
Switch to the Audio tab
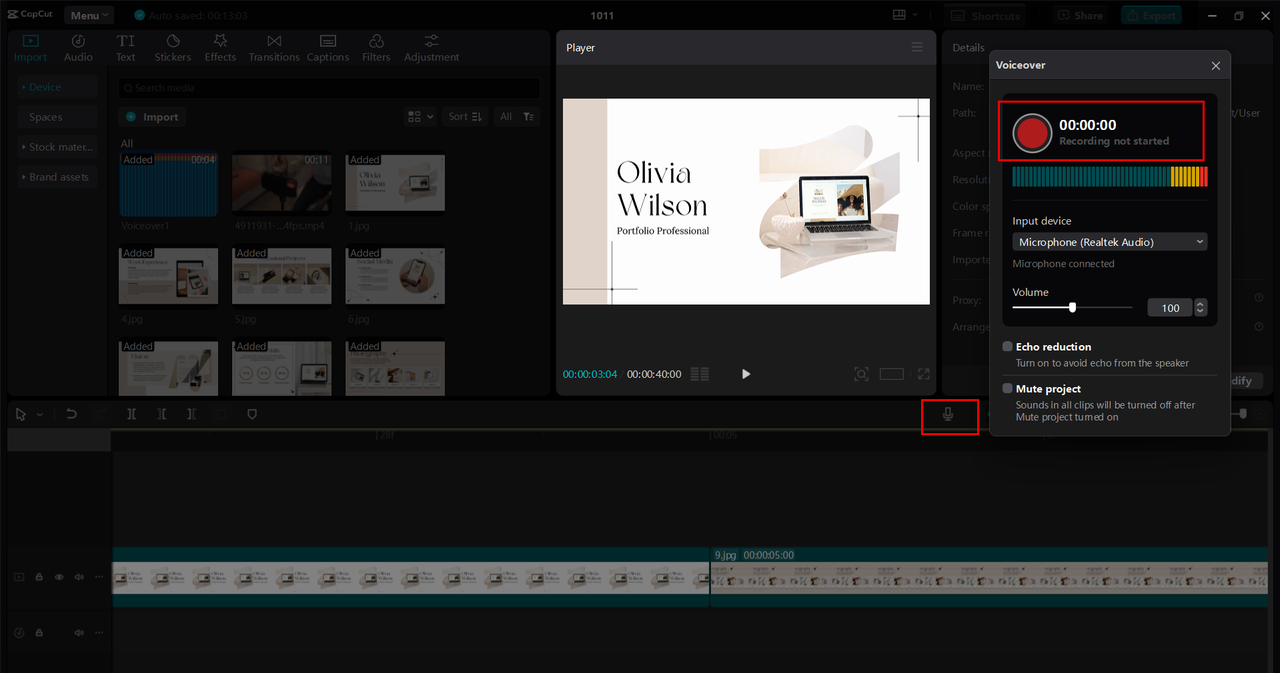tap(78, 48)
